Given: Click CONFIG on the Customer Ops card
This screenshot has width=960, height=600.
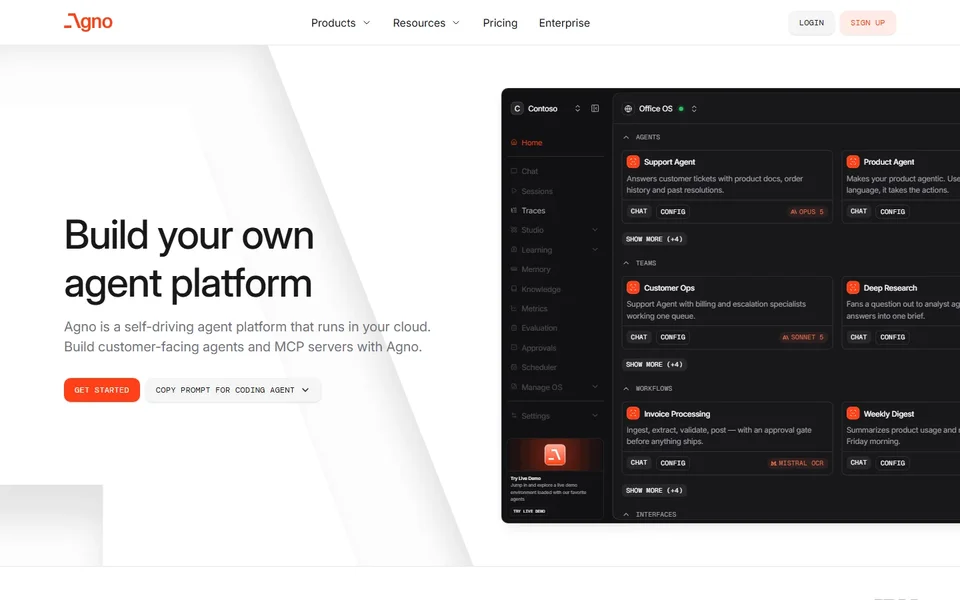Looking at the screenshot, I should point(673,337).
